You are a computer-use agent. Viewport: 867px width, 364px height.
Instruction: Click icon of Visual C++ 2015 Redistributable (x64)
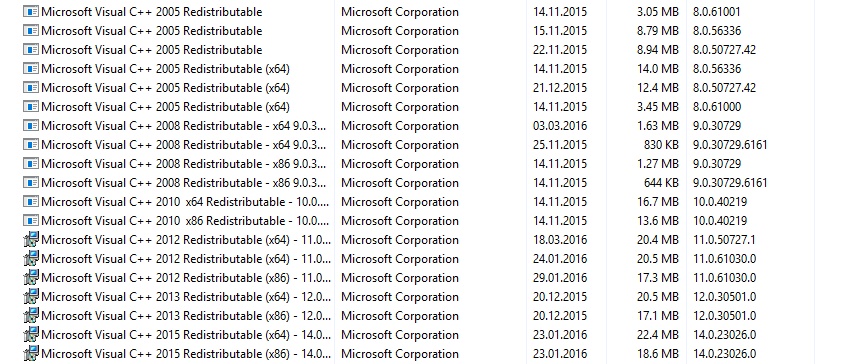[x=31, y=335]
